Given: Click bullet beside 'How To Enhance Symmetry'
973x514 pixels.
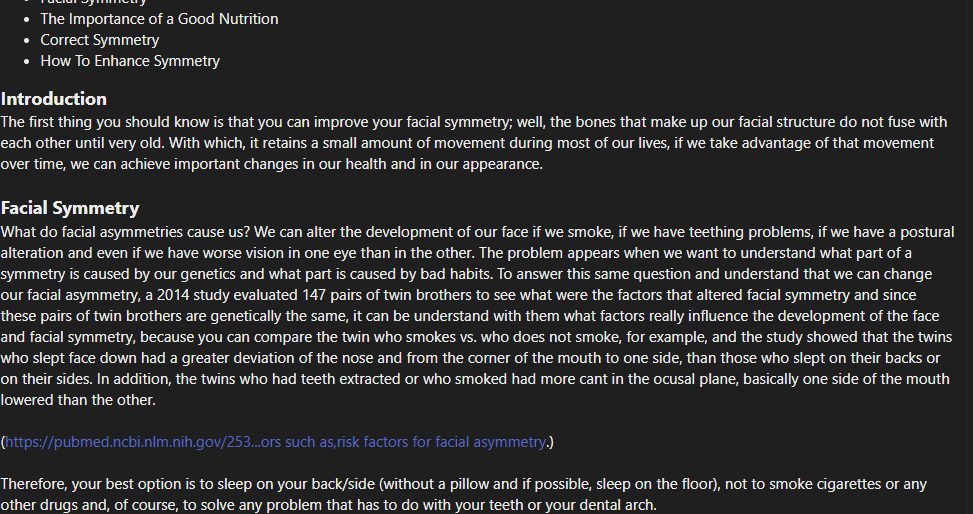Looking at the screenshot, I should tap(28, 61).
